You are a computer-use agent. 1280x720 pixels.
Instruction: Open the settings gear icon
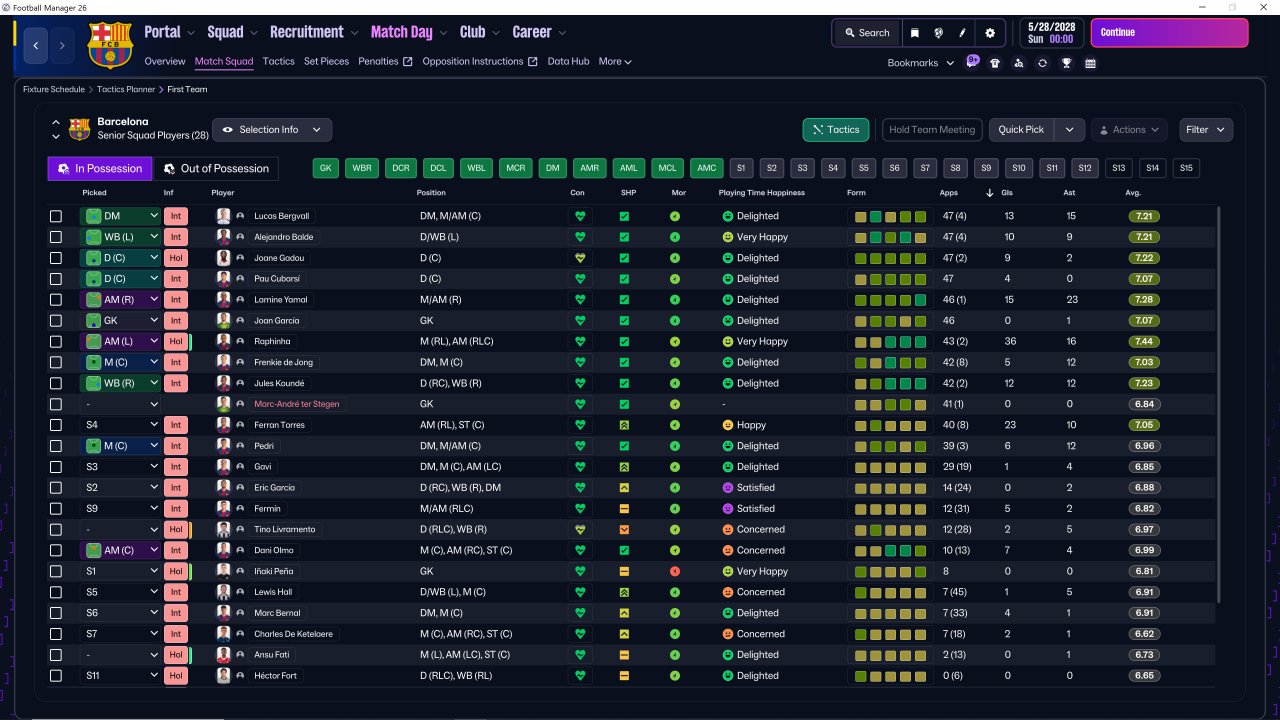(x=990, y=33)
